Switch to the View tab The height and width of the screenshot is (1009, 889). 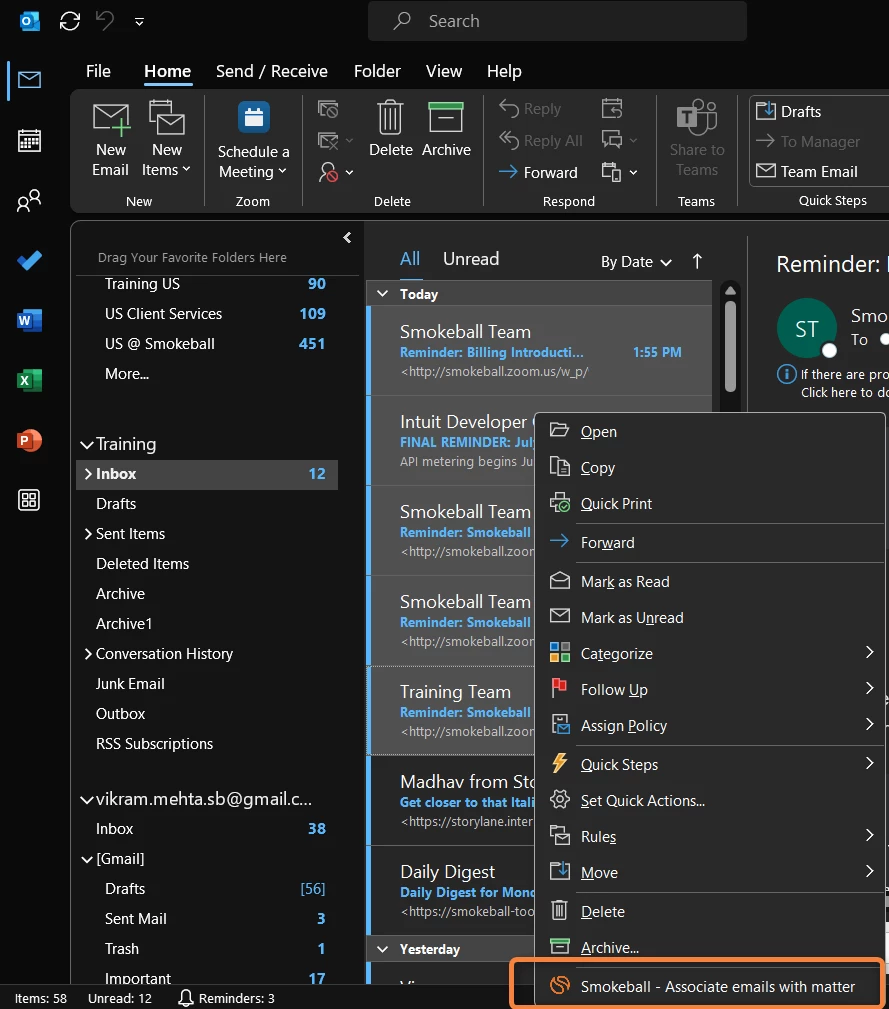coord(443,71)
